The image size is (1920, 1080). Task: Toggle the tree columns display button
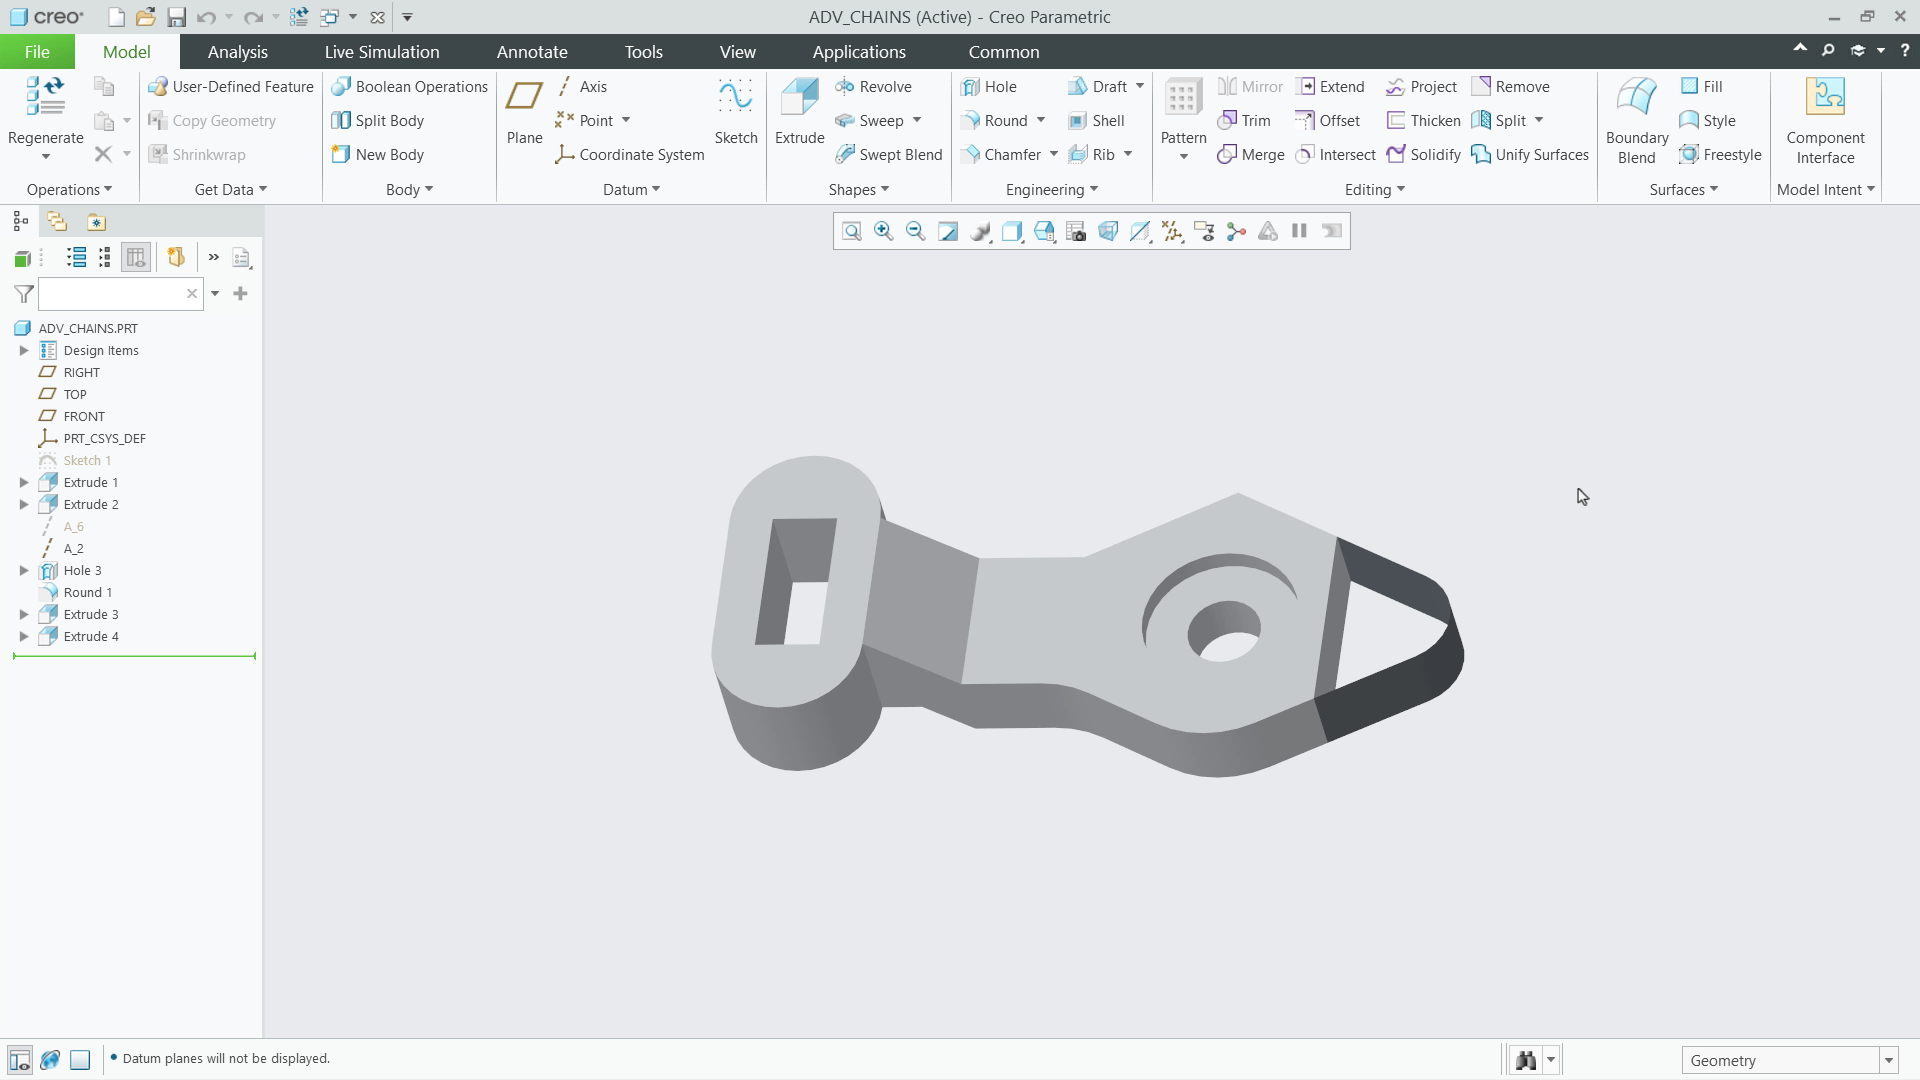[x=136, y=257]
